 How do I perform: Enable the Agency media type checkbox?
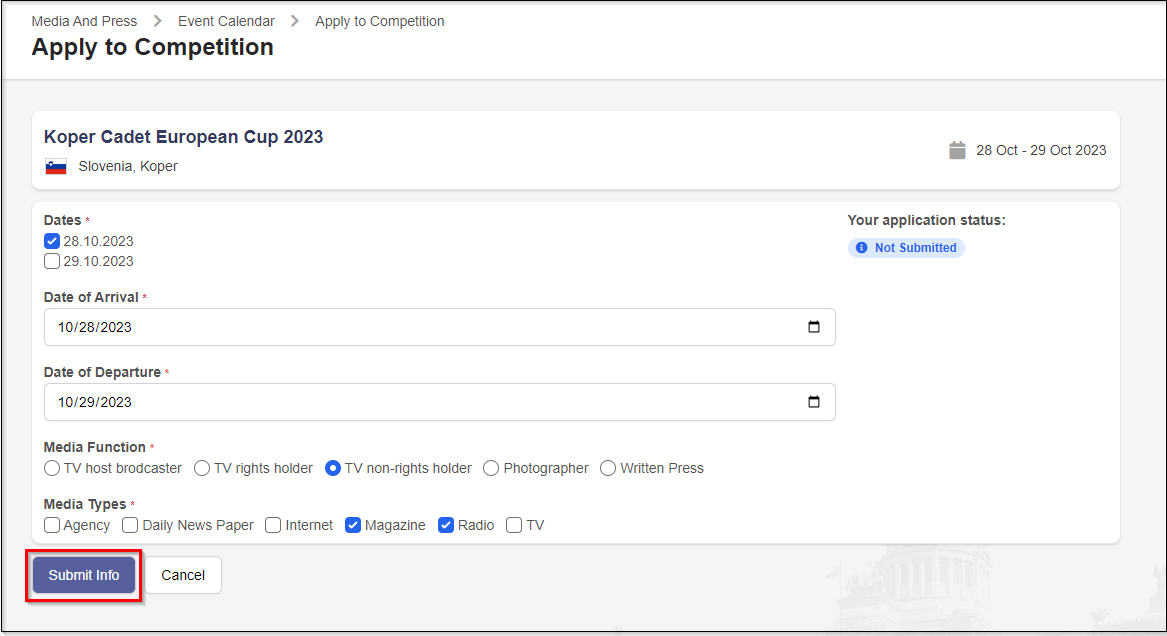[x=52, y=525]
